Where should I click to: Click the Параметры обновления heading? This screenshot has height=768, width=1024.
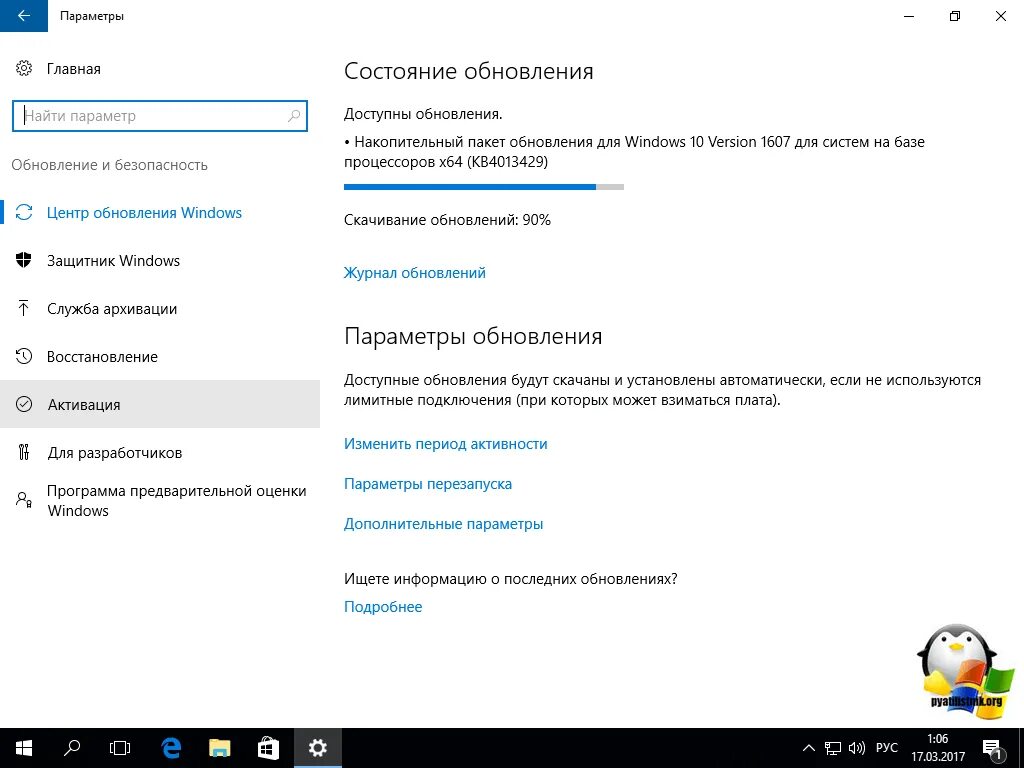473,336
